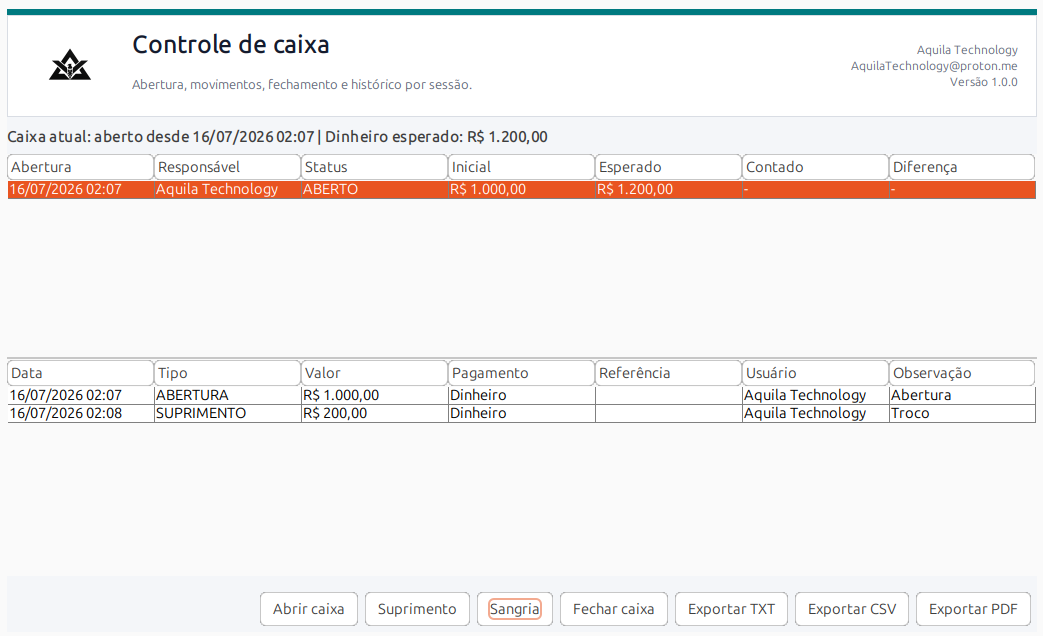Select session row dated 16/07/2026 02:07

click(522, 190)
